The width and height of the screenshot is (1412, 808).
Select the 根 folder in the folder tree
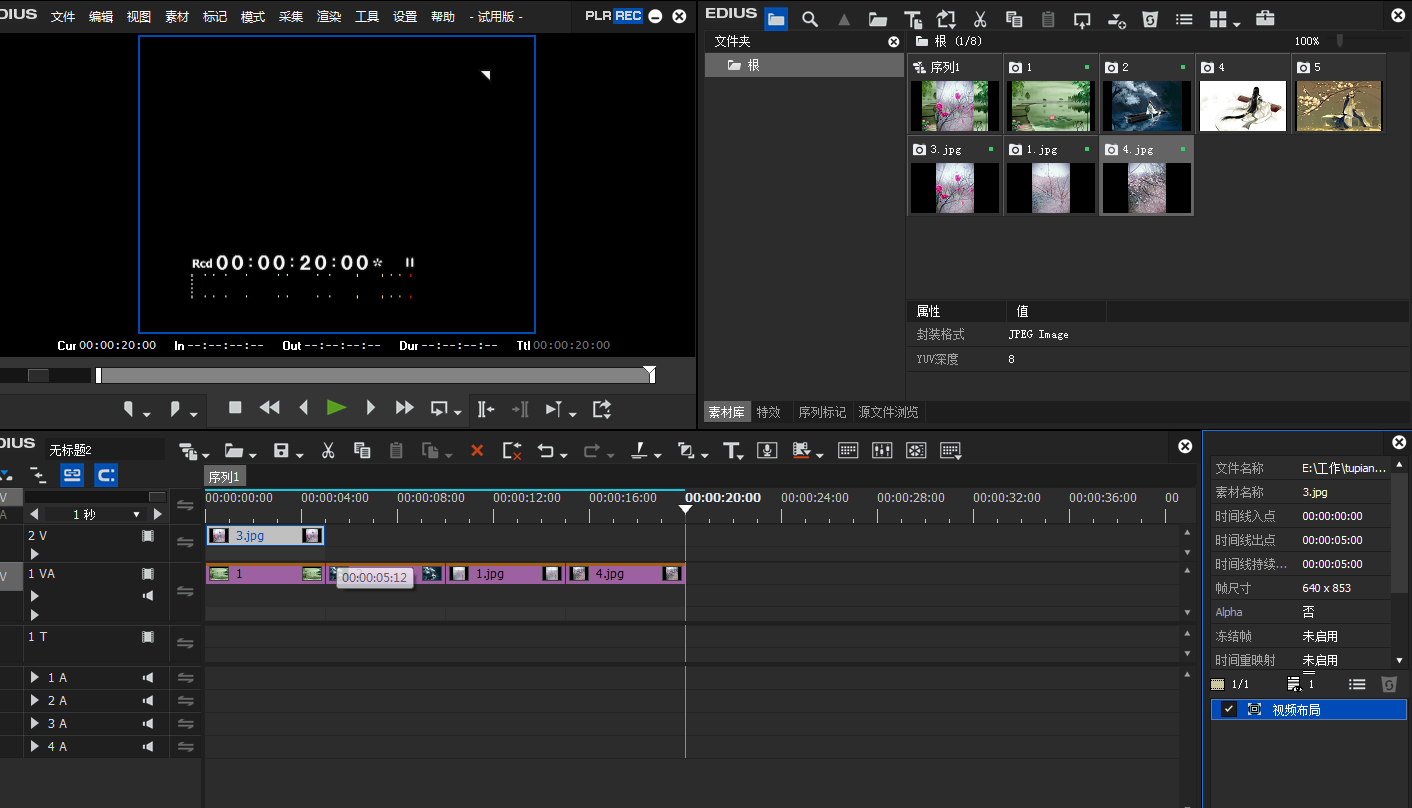tap(752, 65)
